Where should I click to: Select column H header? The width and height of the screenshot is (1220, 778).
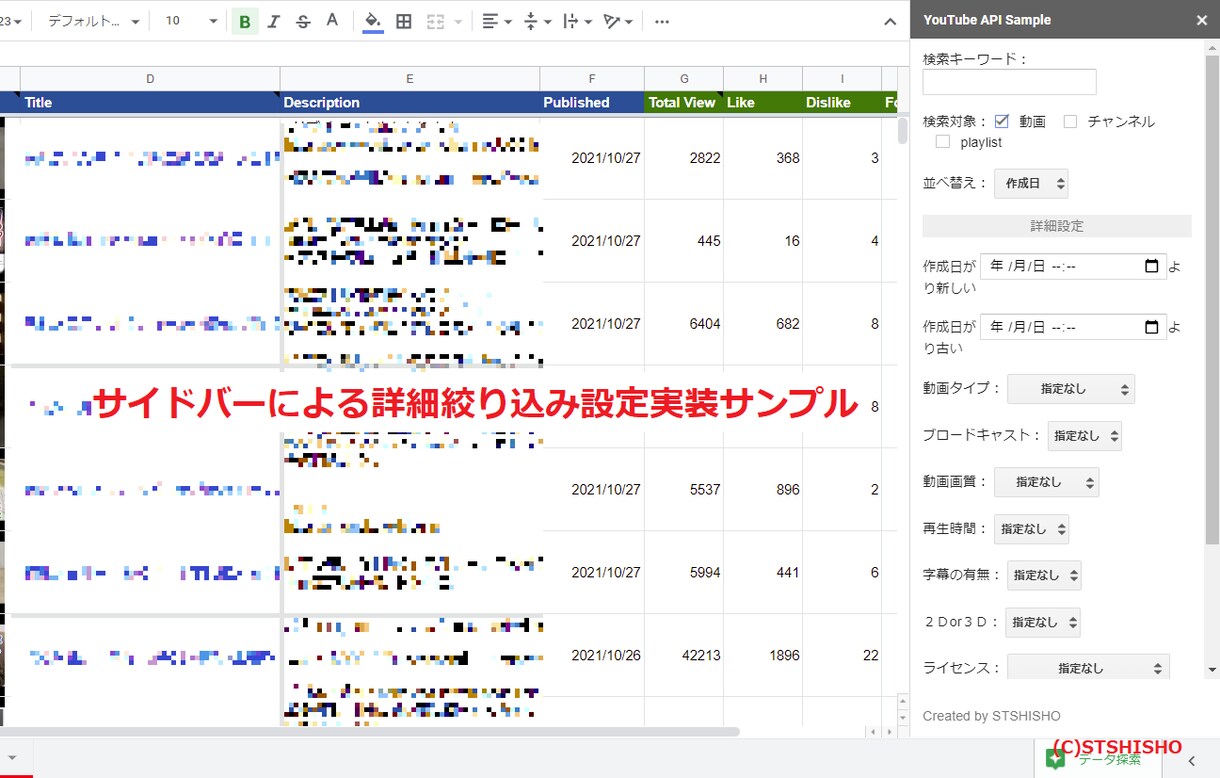click(763, 79)
